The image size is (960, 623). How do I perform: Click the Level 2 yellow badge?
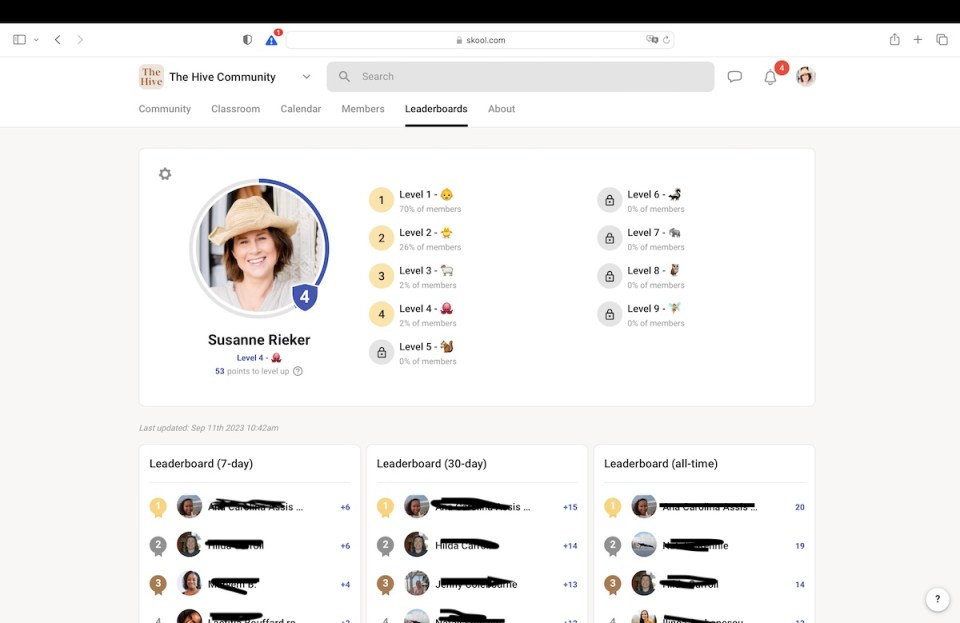381,238
